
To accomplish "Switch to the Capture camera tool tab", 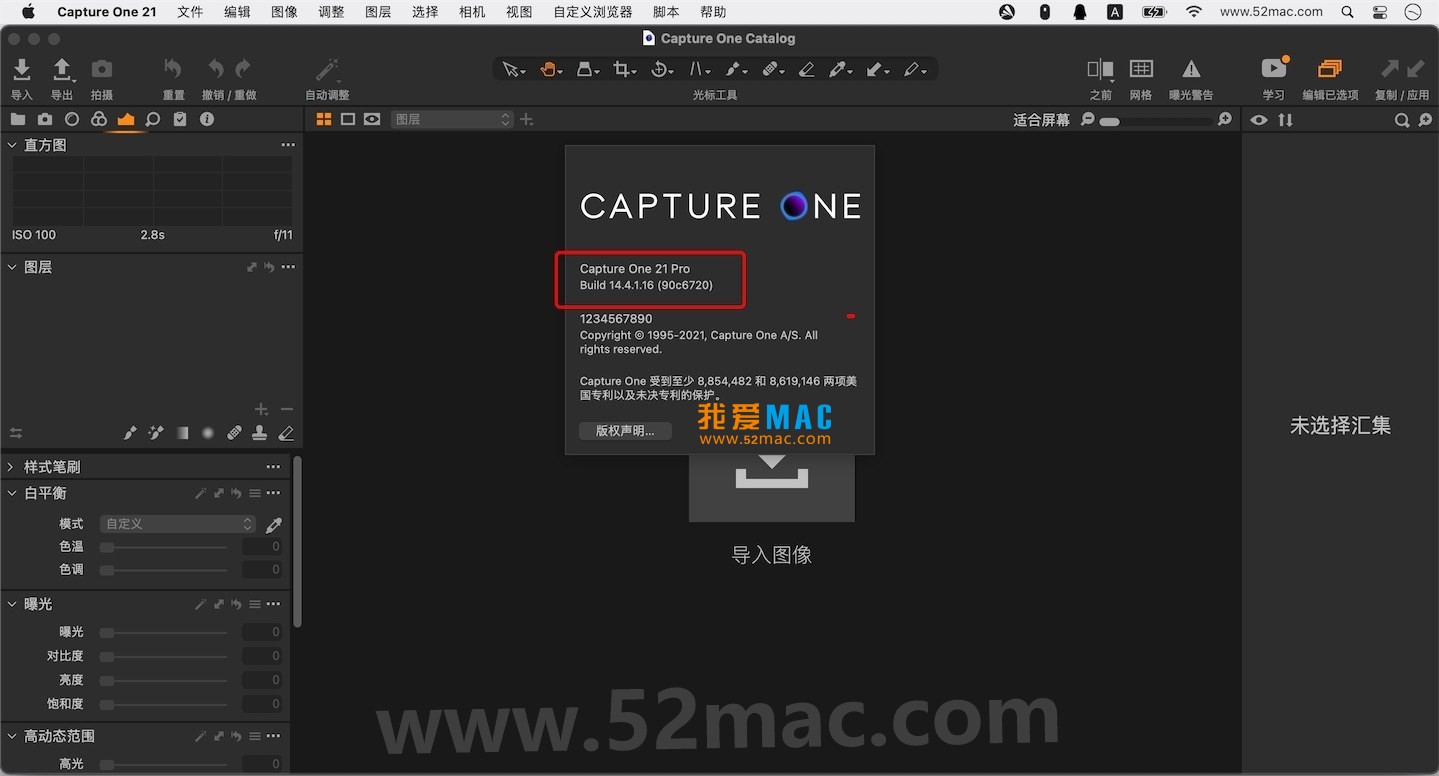I will point(45,119).
